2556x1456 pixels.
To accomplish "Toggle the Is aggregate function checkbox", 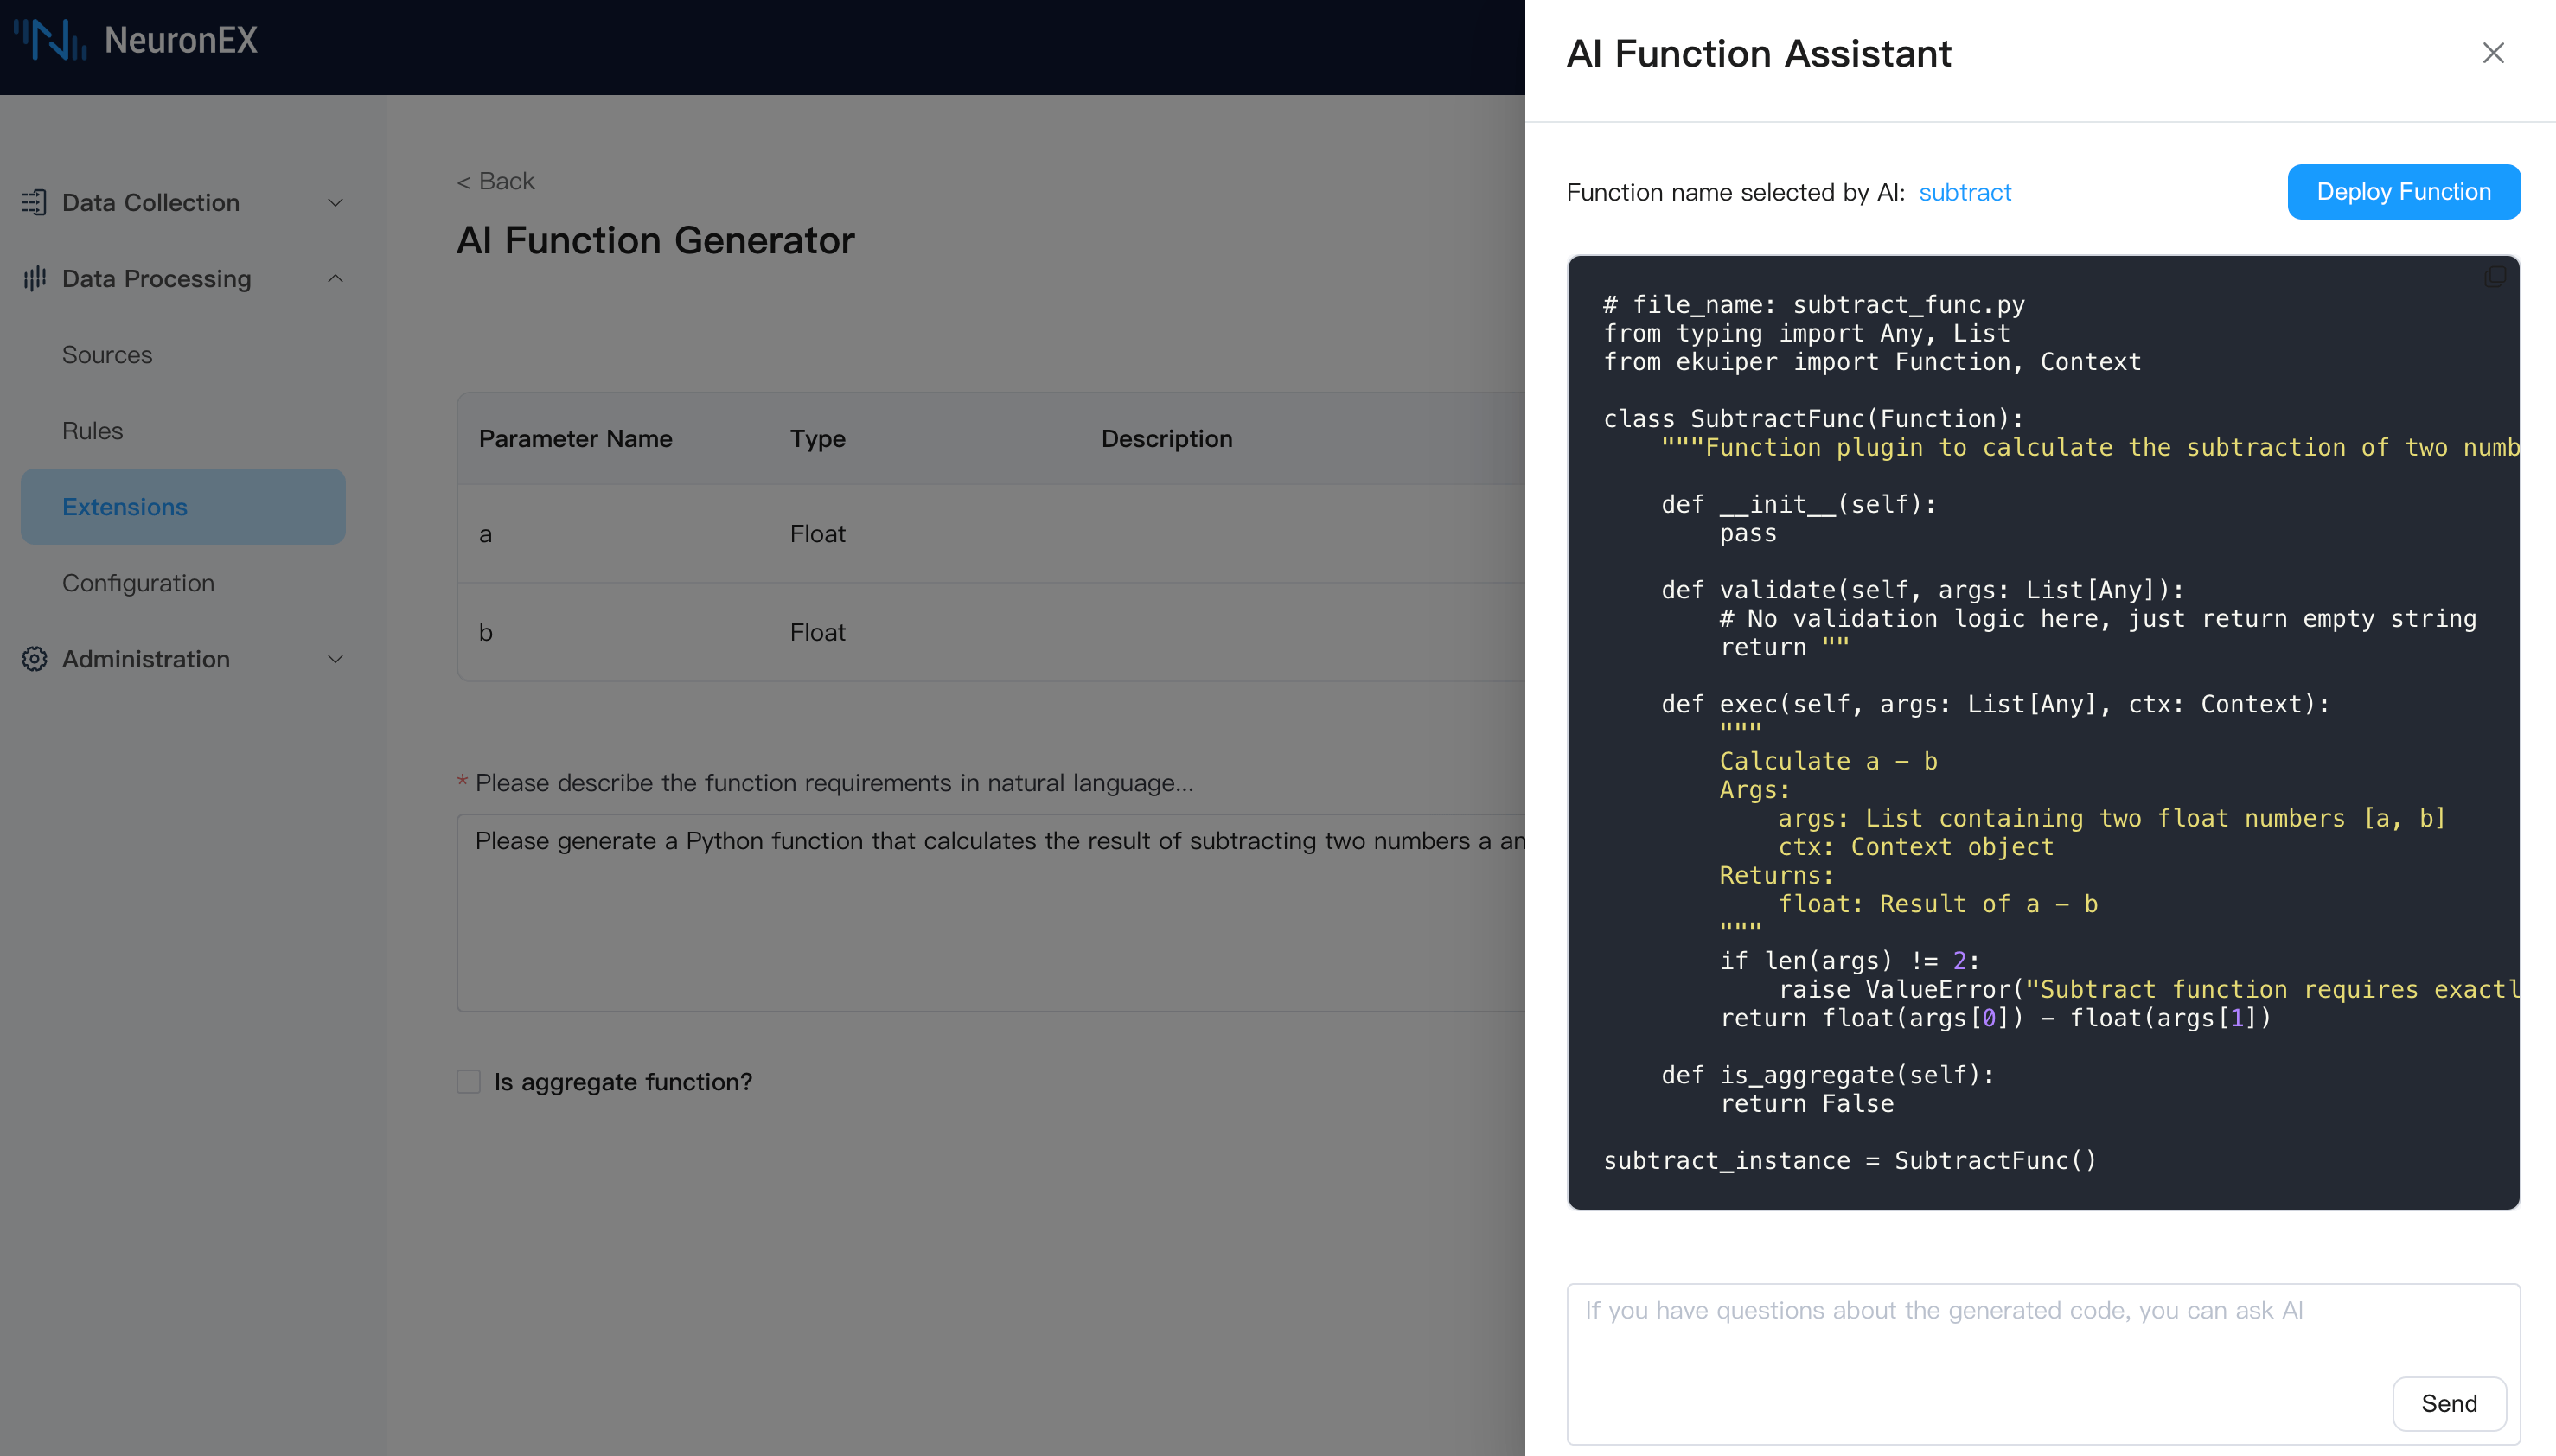I will pyautogui.click(x=468, y=1082).
